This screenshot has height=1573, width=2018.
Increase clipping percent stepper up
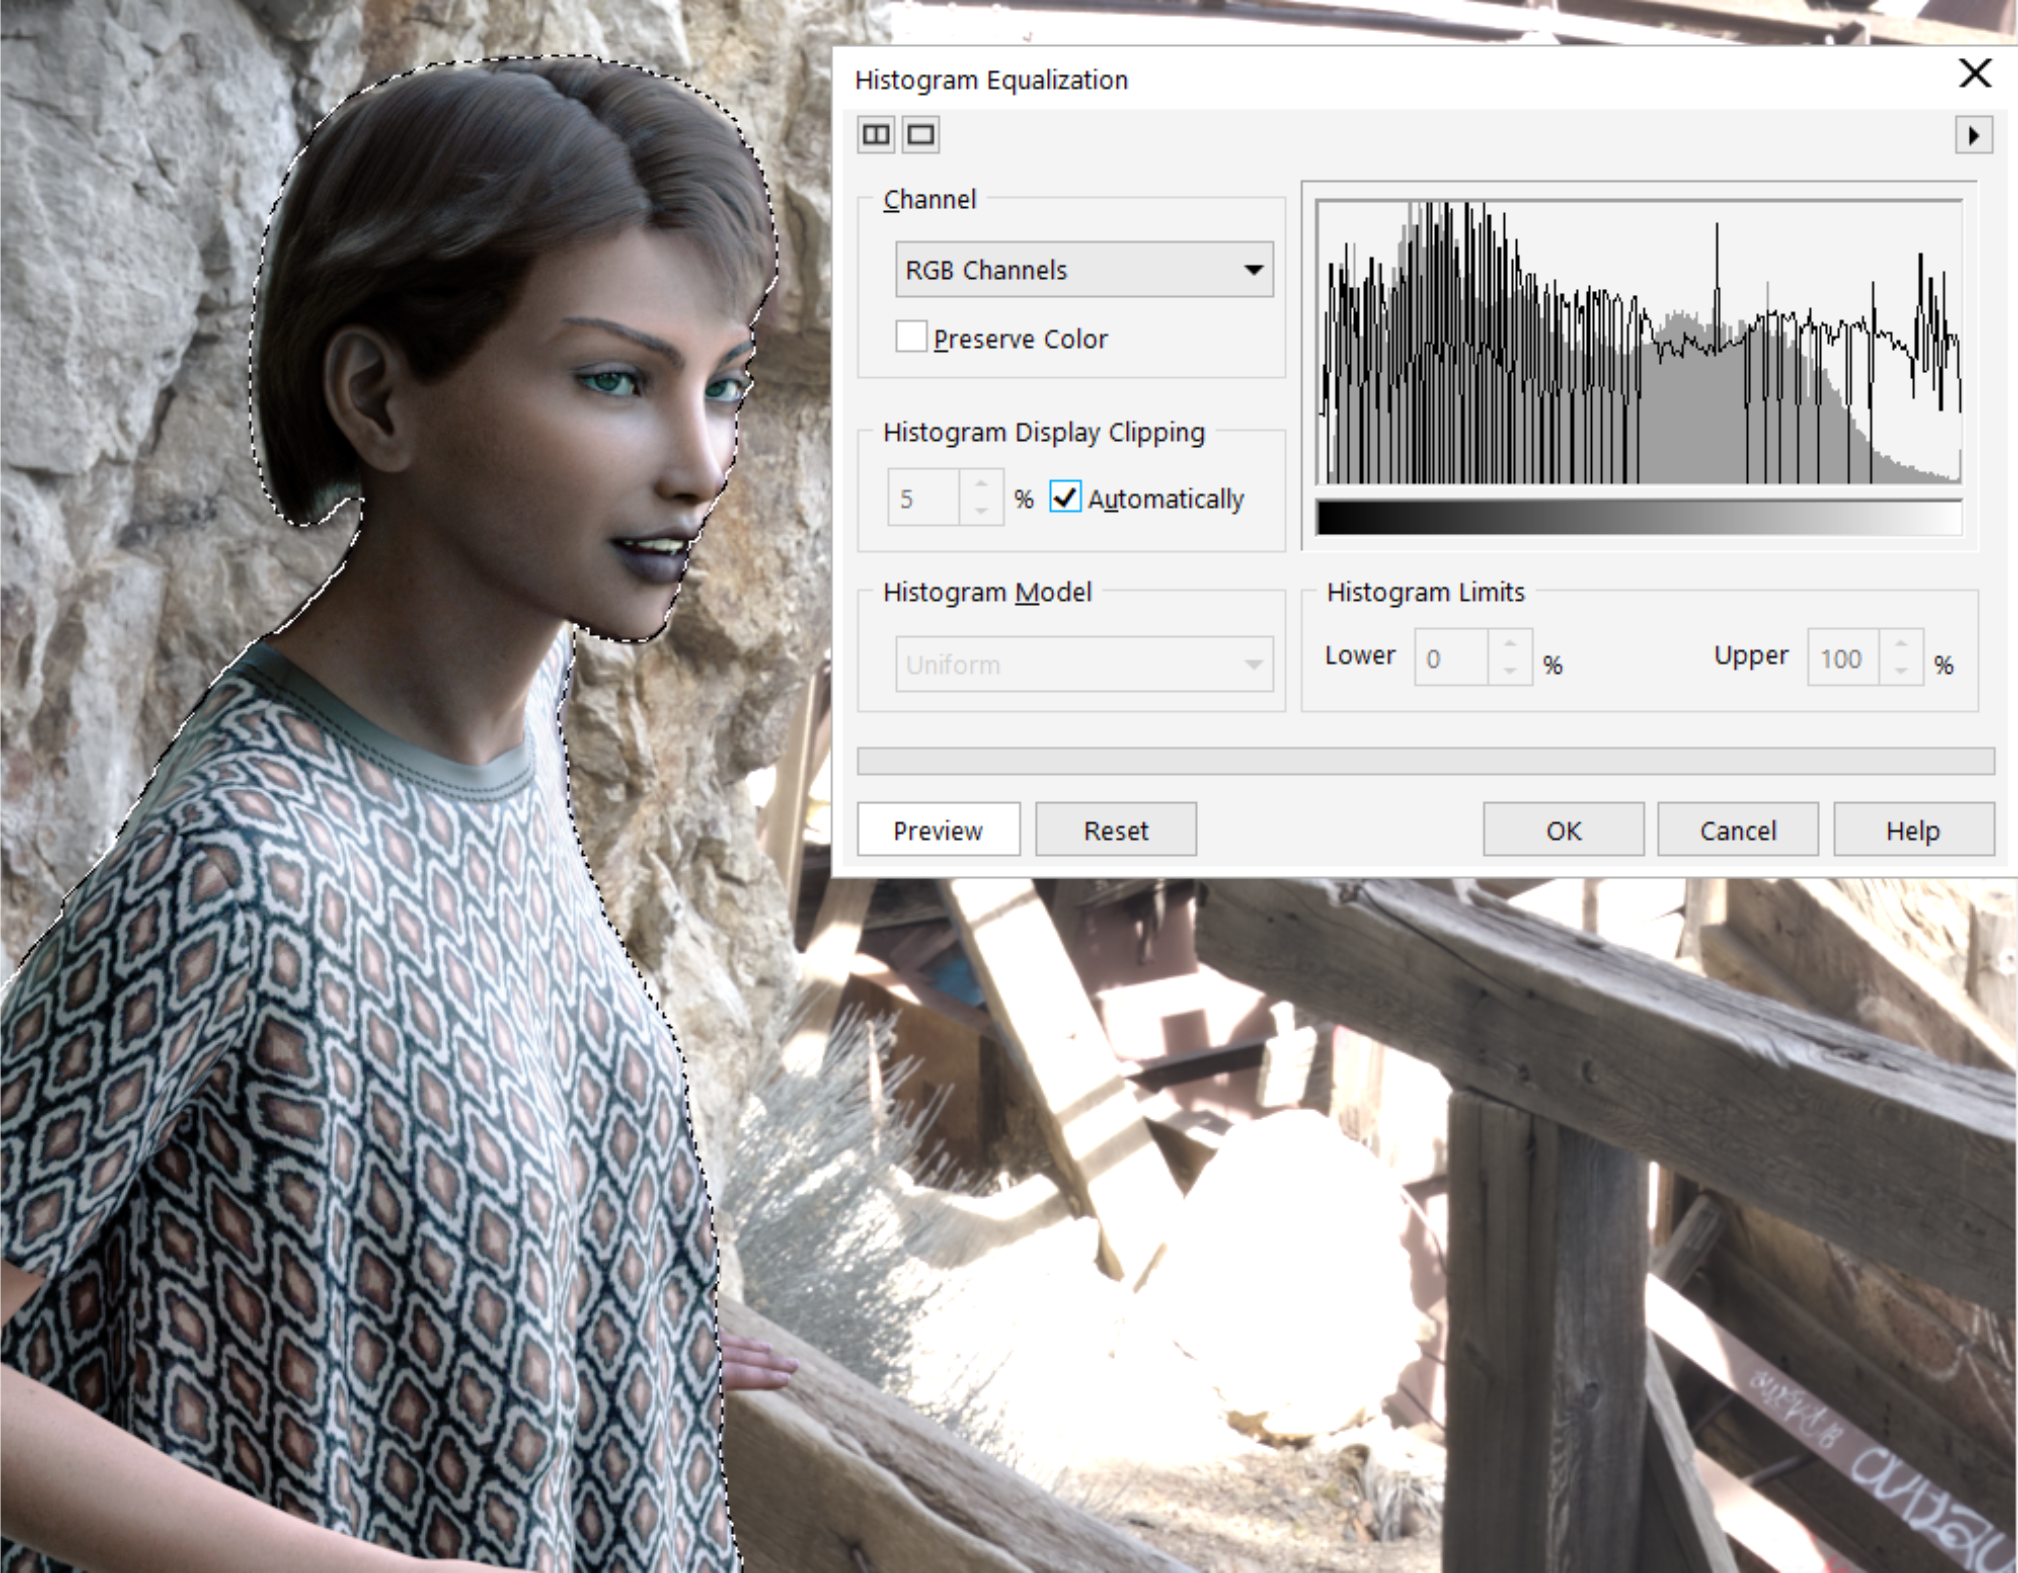coord(982,485)
